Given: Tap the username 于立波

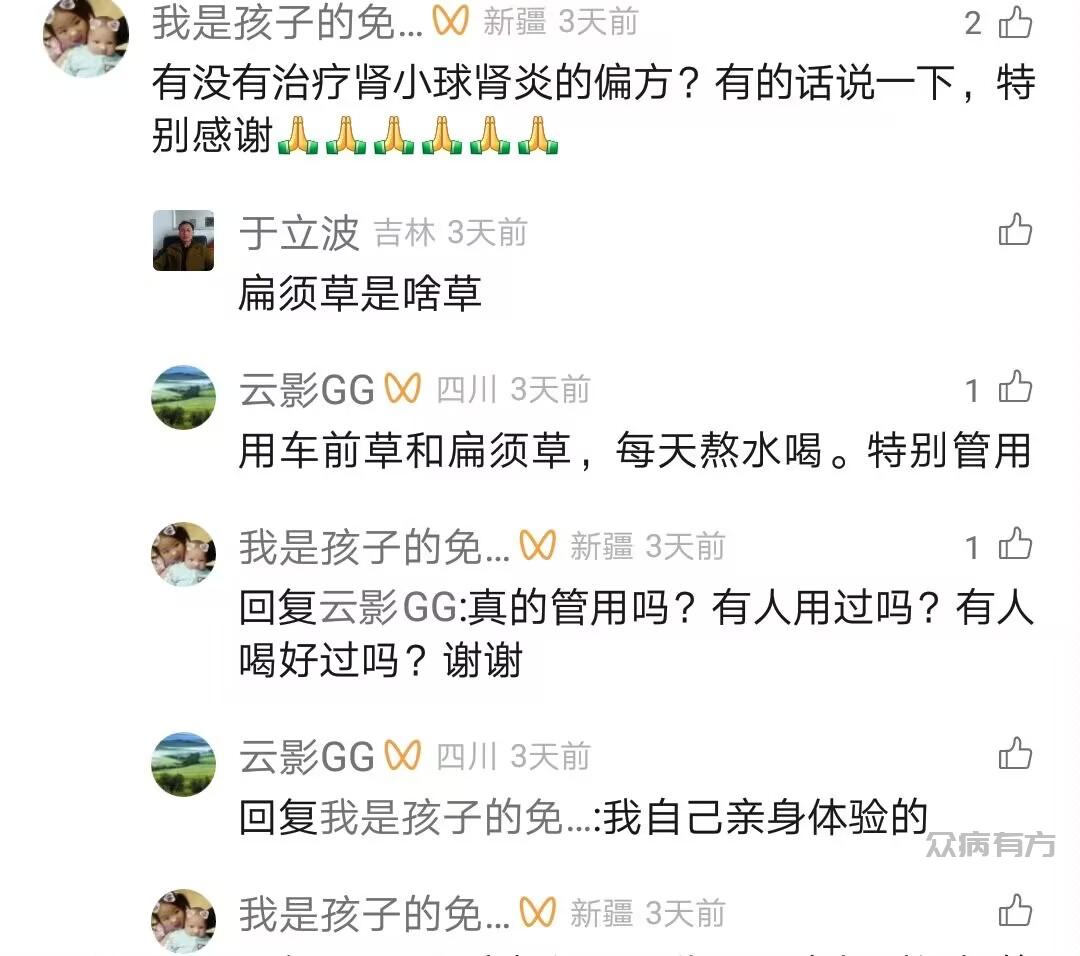Looking at the screenshot, I should 299,232.
